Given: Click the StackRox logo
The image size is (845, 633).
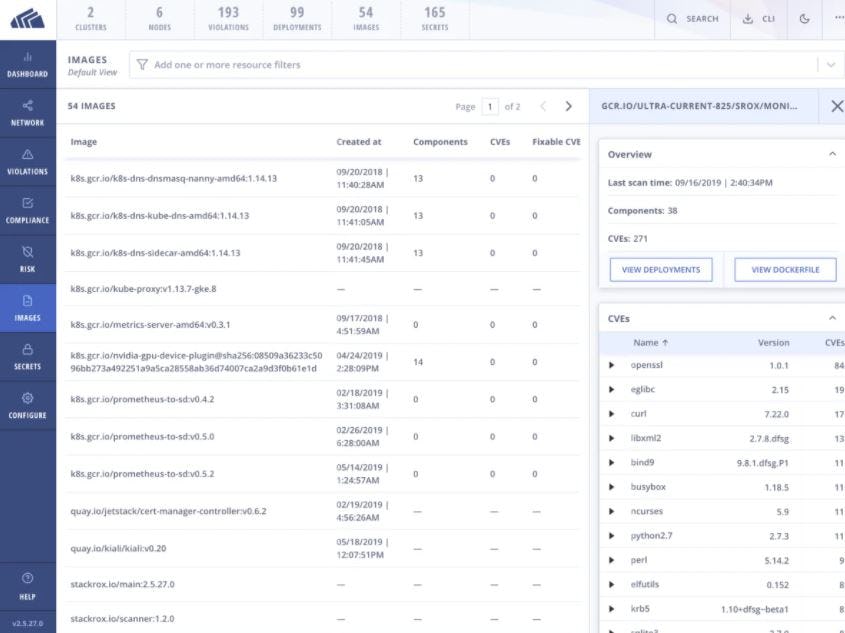Looking at the screenshot, I should 27,18.
